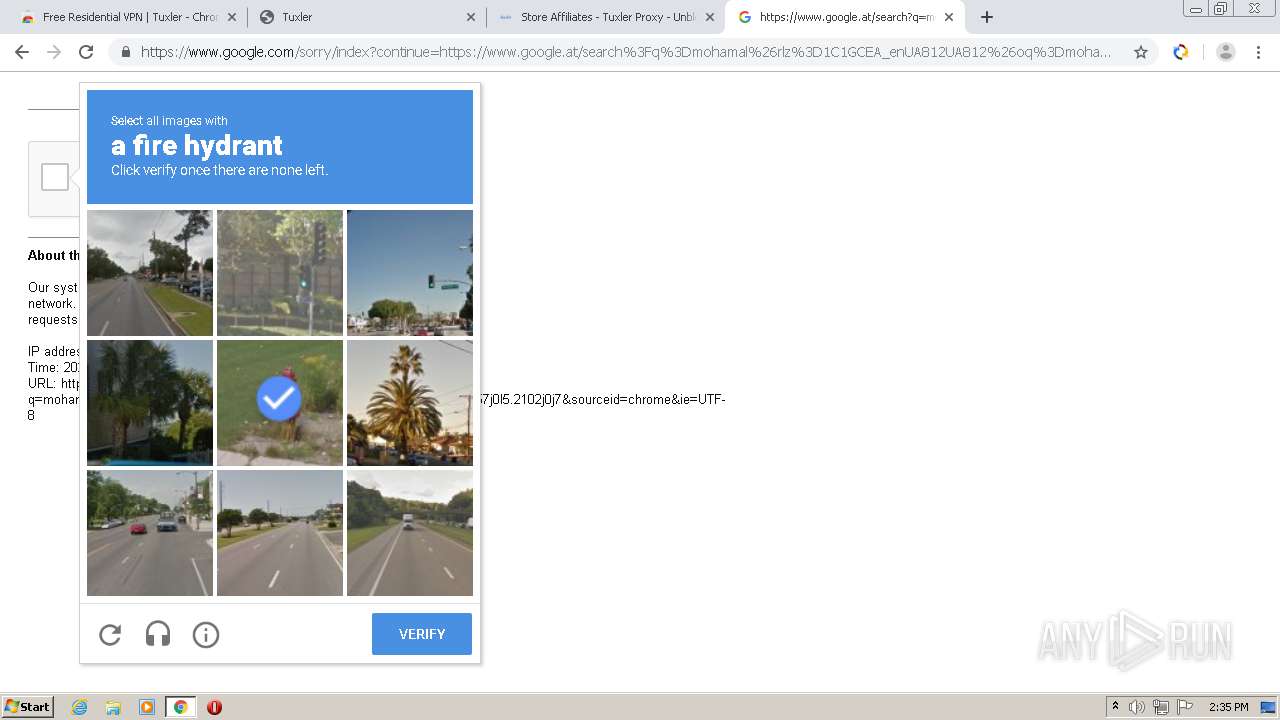Open Chrome three-dot menu
1280x720 pixels.
tap(1258, 52)
